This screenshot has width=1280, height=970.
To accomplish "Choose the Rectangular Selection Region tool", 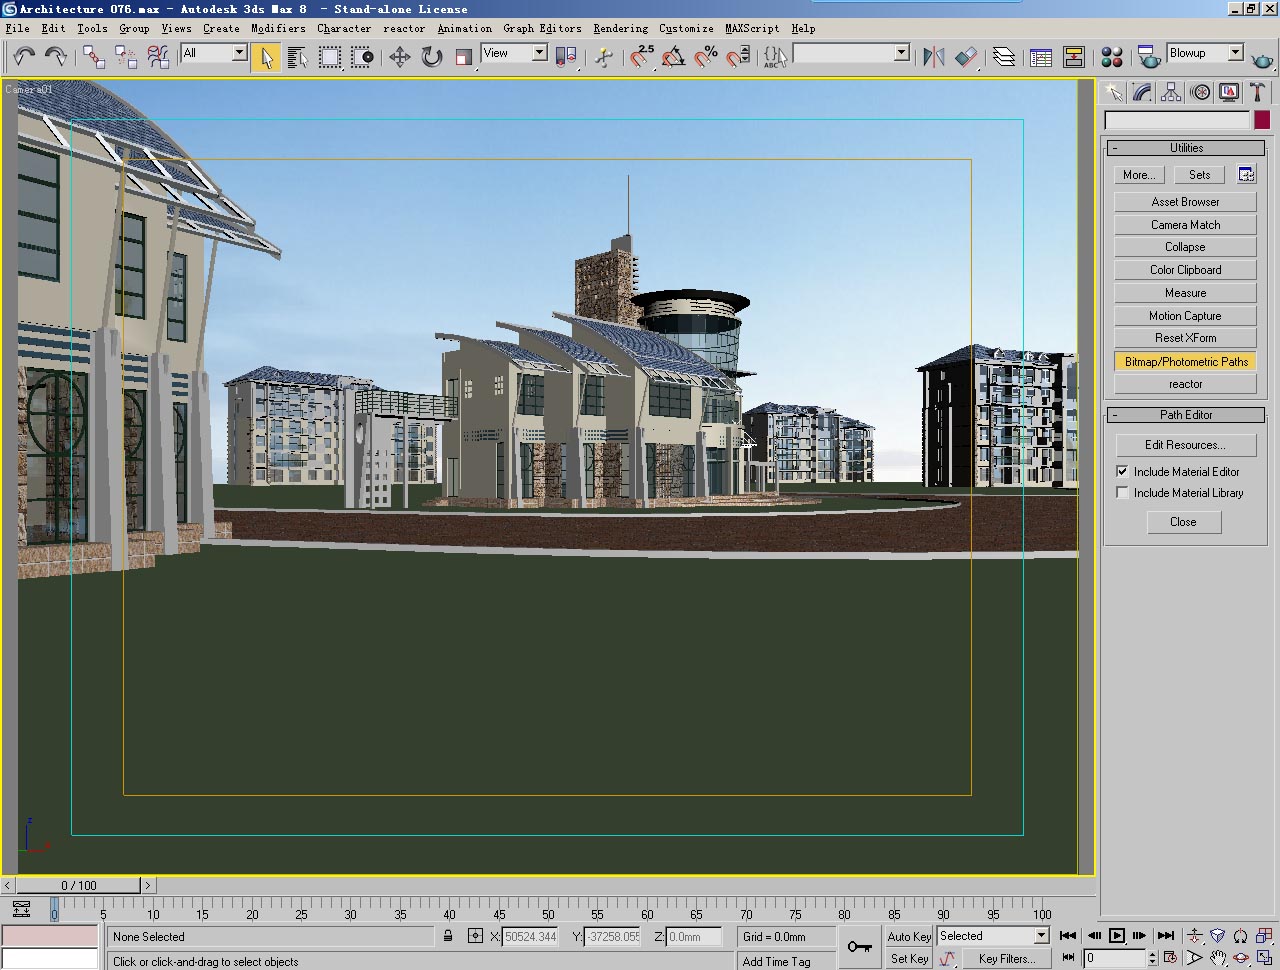I will click(x=330, y=57).
